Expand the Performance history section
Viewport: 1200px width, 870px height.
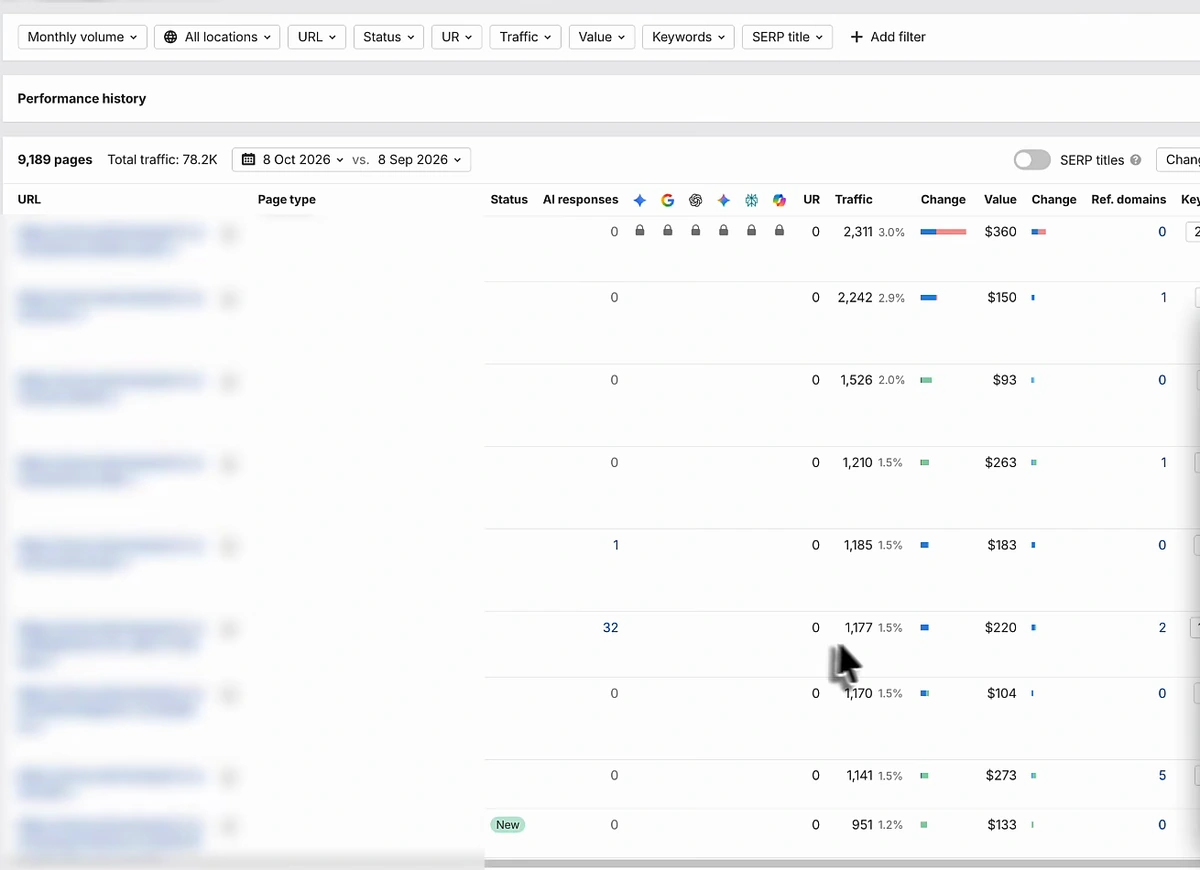(82, 99)
